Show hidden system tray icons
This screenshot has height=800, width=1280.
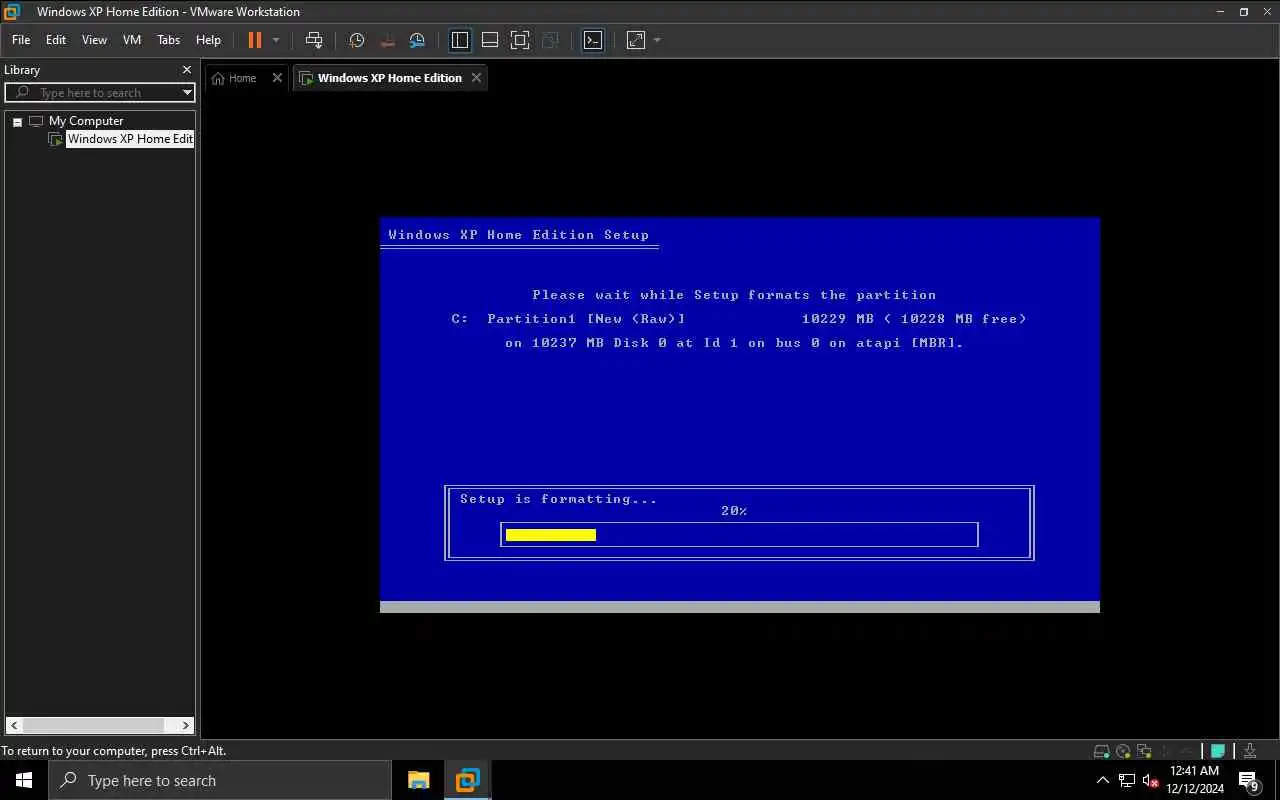[1102, 781]
